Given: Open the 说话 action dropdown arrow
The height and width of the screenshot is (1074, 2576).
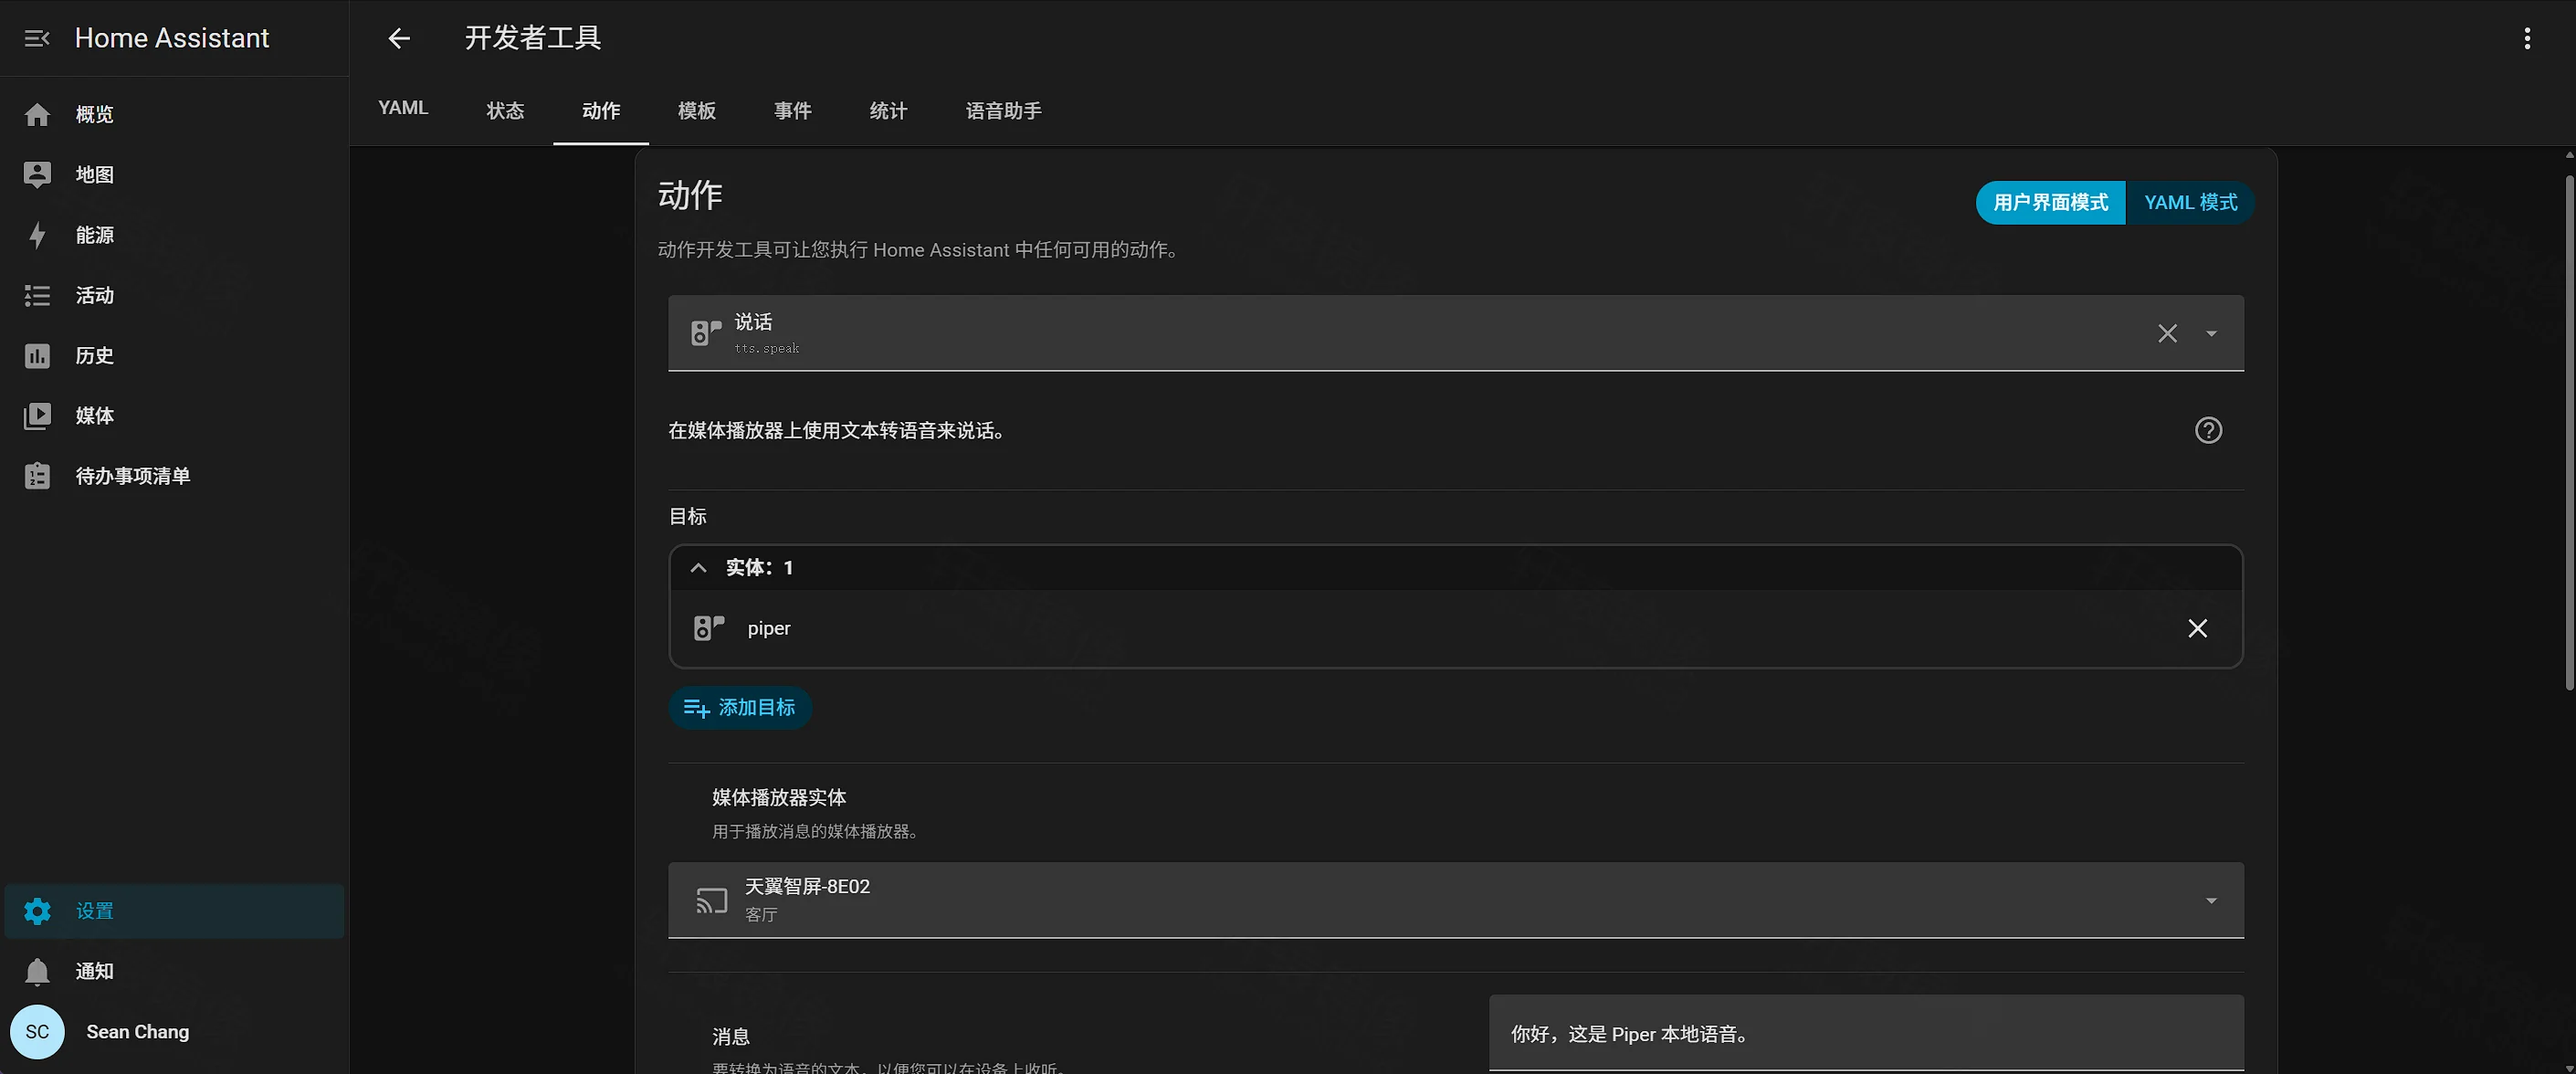Looking at the screenshot, I should 2211,333.
